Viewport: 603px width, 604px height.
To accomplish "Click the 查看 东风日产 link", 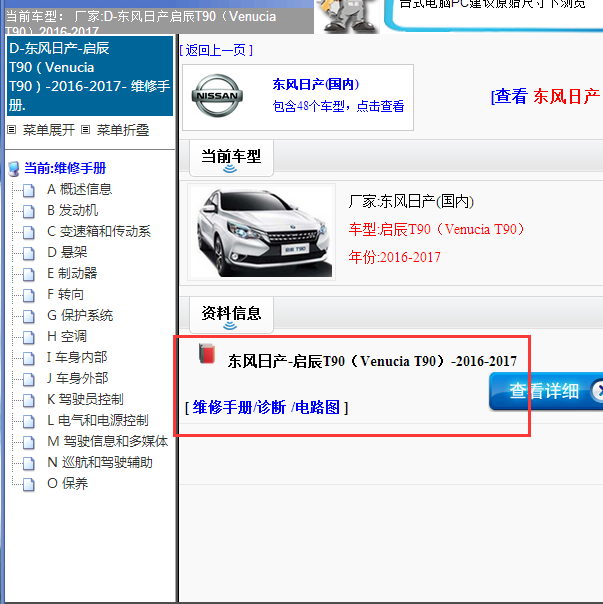I will click(546, 96).
